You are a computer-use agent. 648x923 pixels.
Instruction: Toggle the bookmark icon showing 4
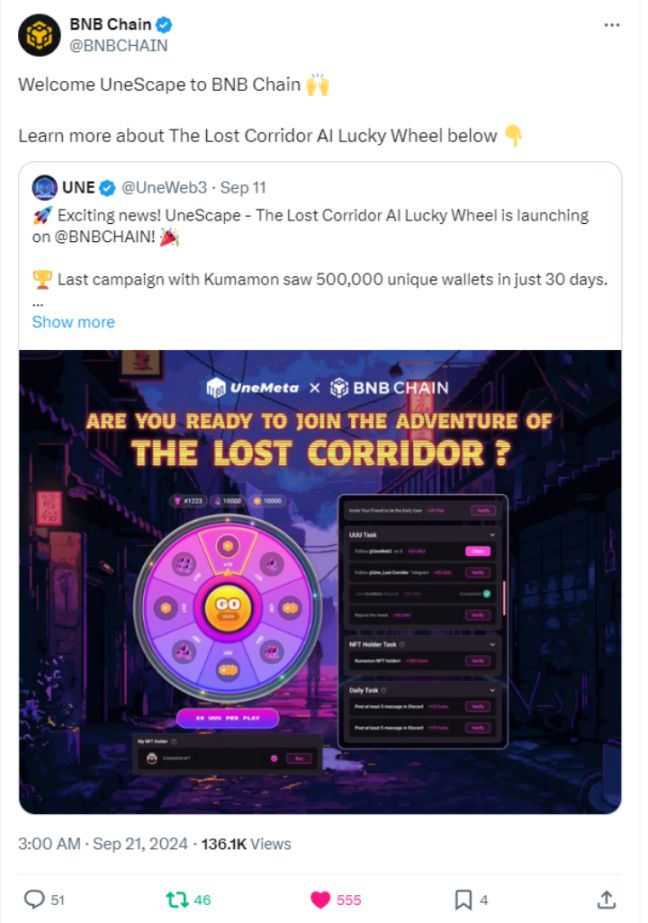463,900
